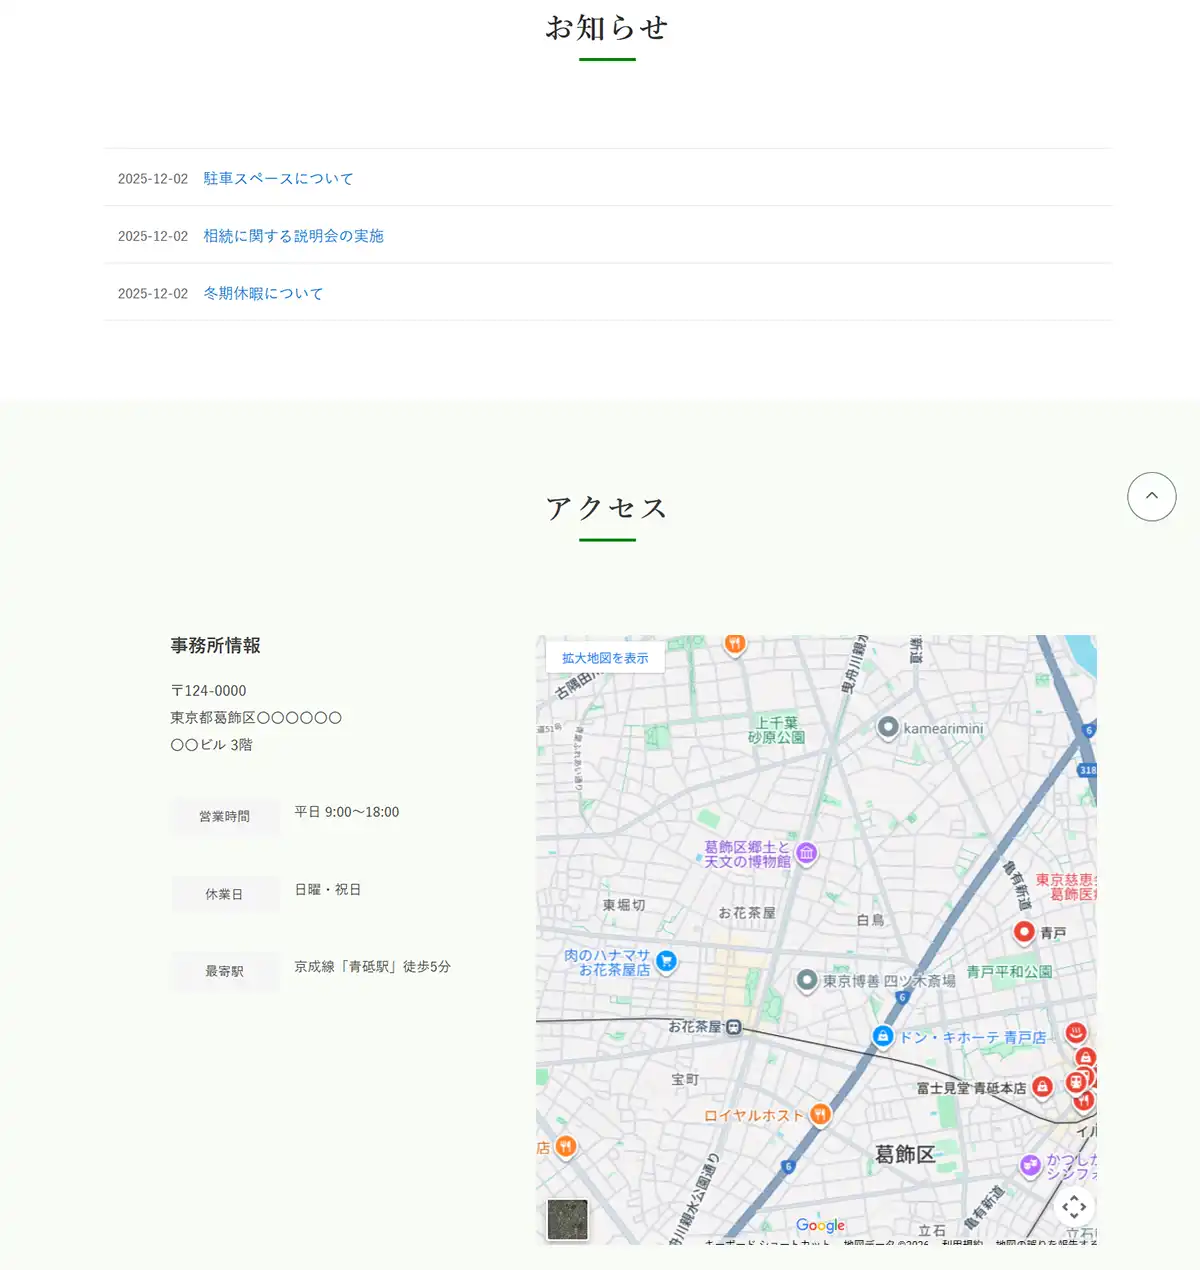This screenshot has width=1200, height=1270.
Task: Open the 駐車スペースについて news link
Action: click(278, 179)
